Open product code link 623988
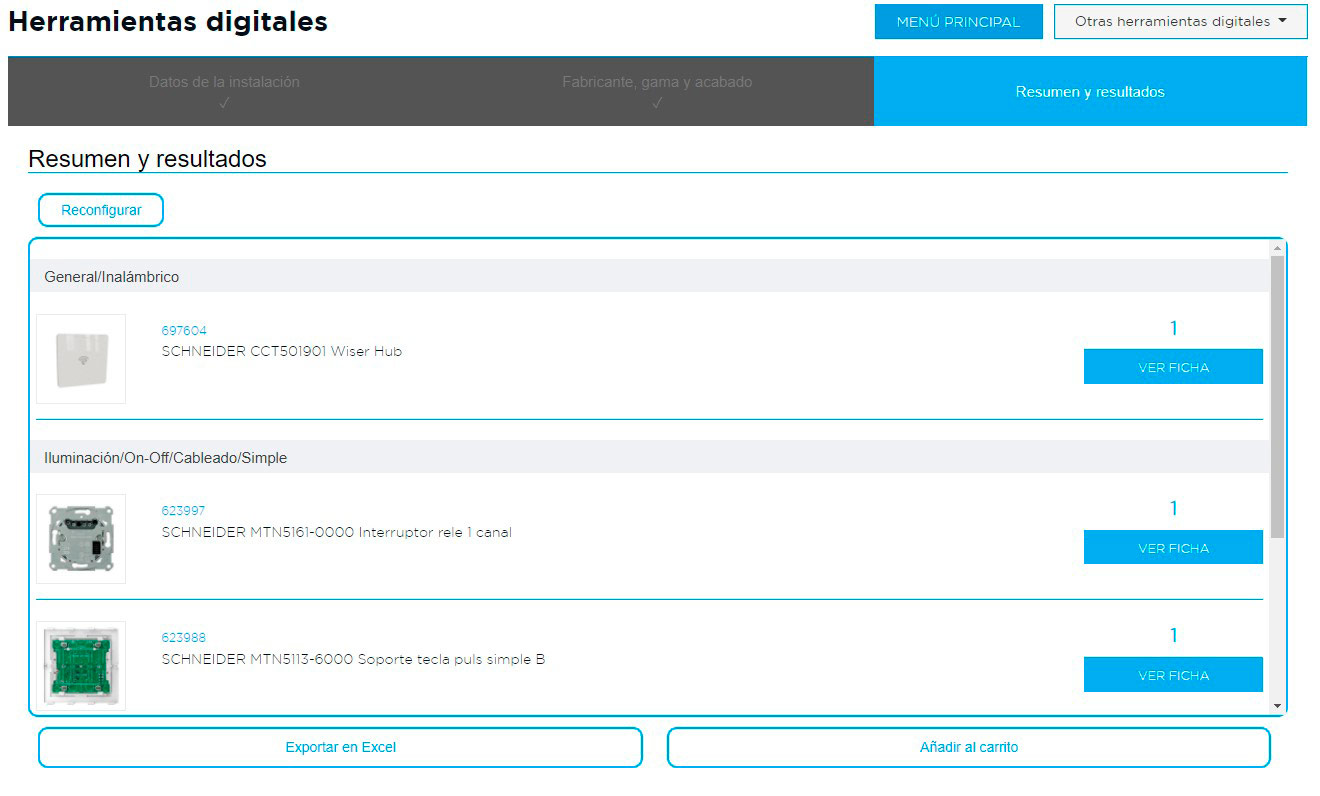The image size is (1320, 796). tap(184, 637)
